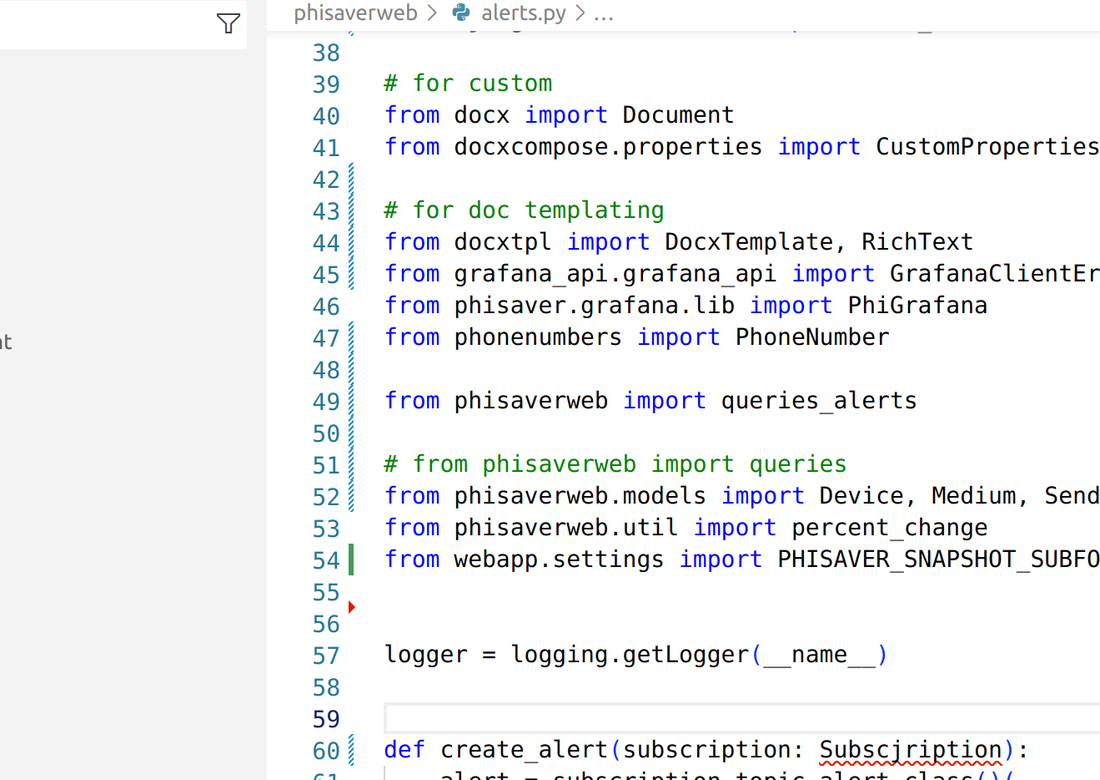
Task: Click "DocxTemplate" on line 44
Action: 749,242
